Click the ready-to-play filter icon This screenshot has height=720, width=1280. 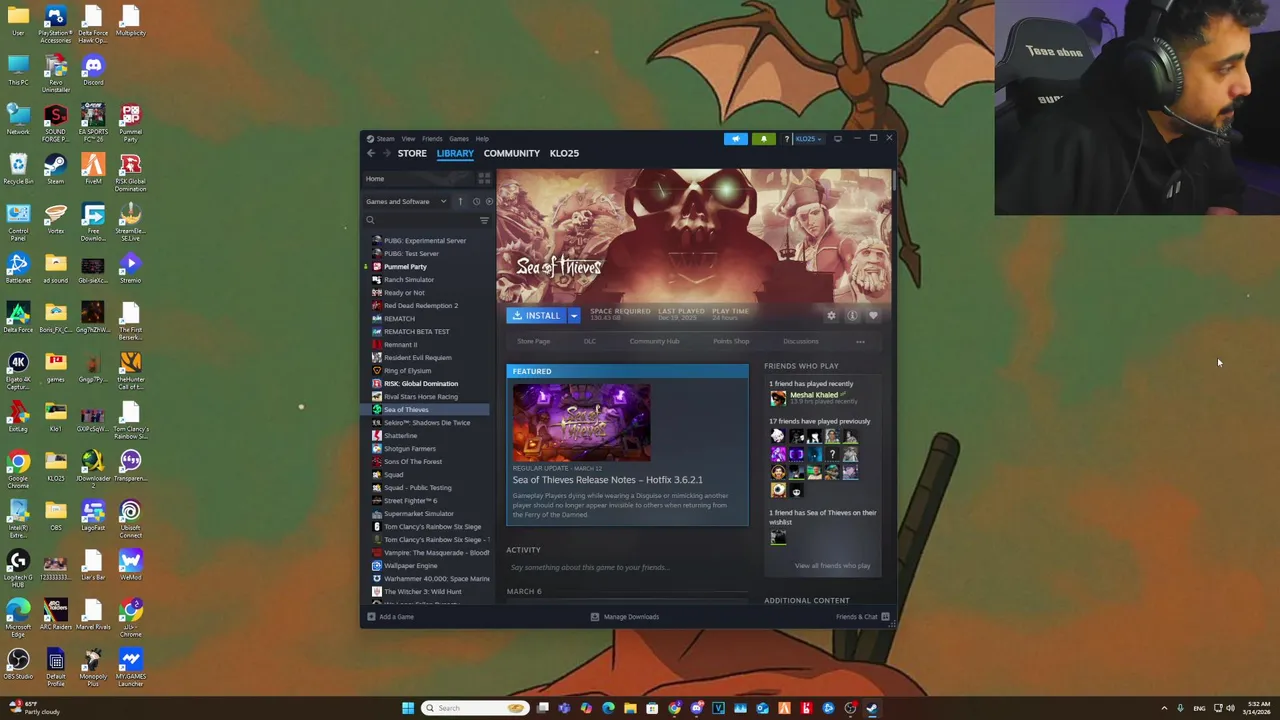point(488,201)
